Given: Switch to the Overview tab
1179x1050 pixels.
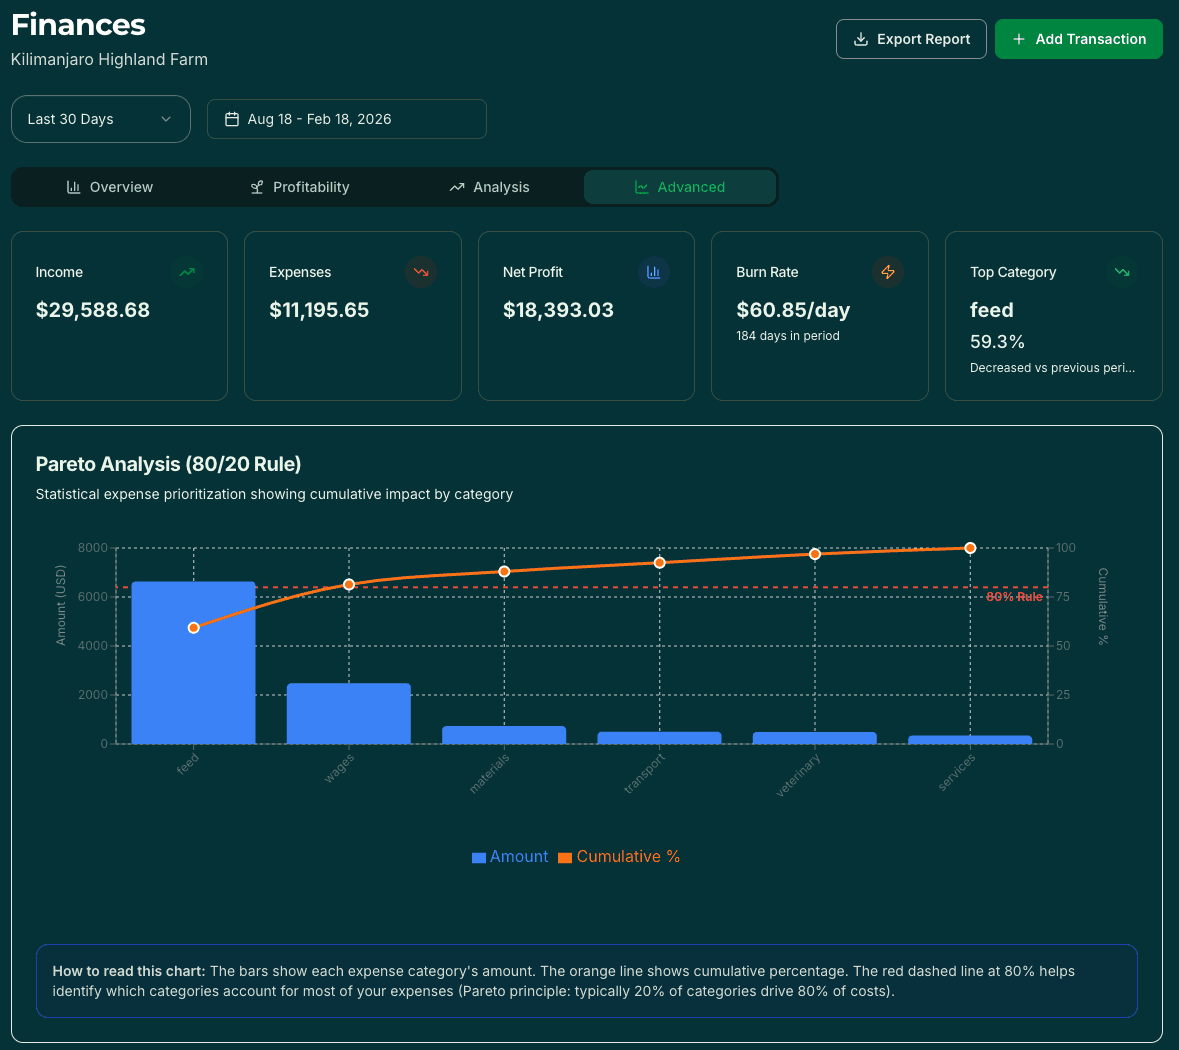Looking at the screenshot, I should (x=109, y=187).
